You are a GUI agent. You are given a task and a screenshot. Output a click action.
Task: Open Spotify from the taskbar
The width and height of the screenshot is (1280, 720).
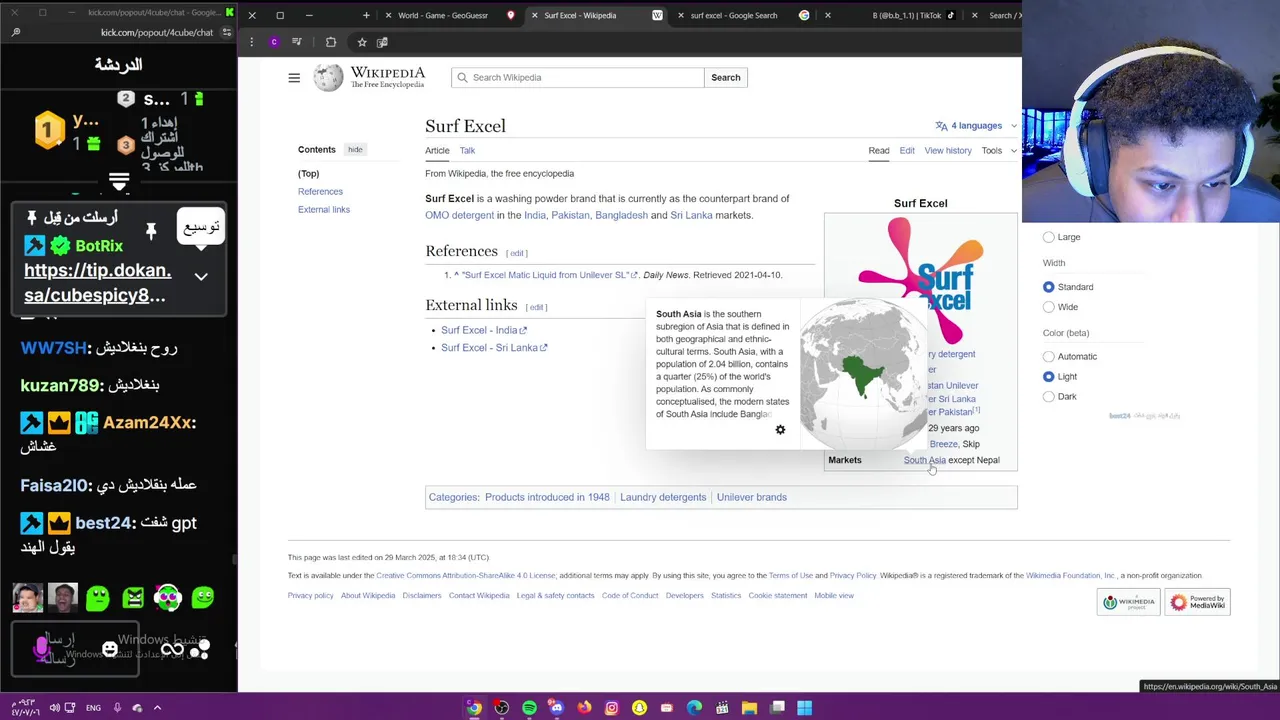click(x=529, y=707)
